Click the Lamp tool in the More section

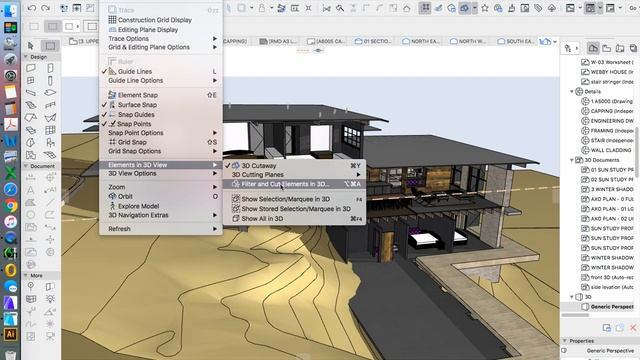tap(50, 299)
